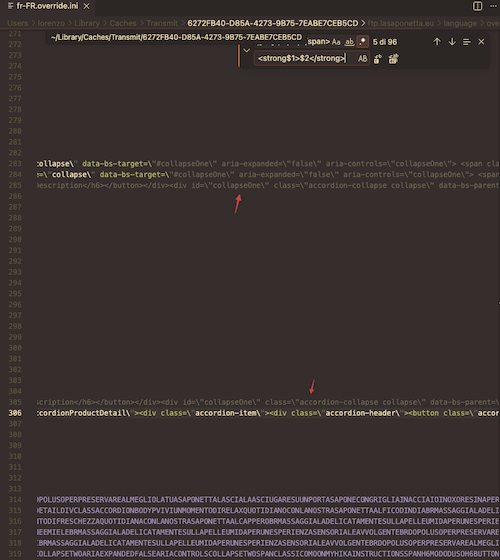Toggle Match Case in find widget
Viewport: 500px width, 560px height.
[x=336, y=42]
